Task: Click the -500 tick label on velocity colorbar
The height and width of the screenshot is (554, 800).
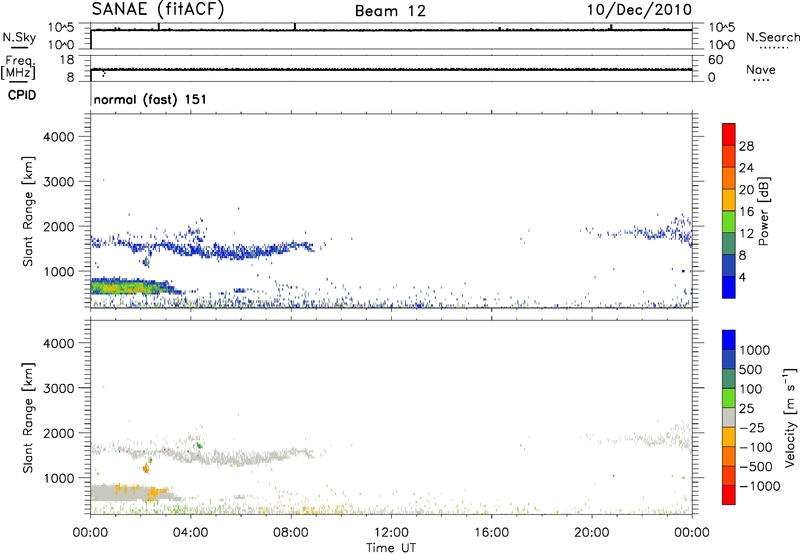Action: 756,466
